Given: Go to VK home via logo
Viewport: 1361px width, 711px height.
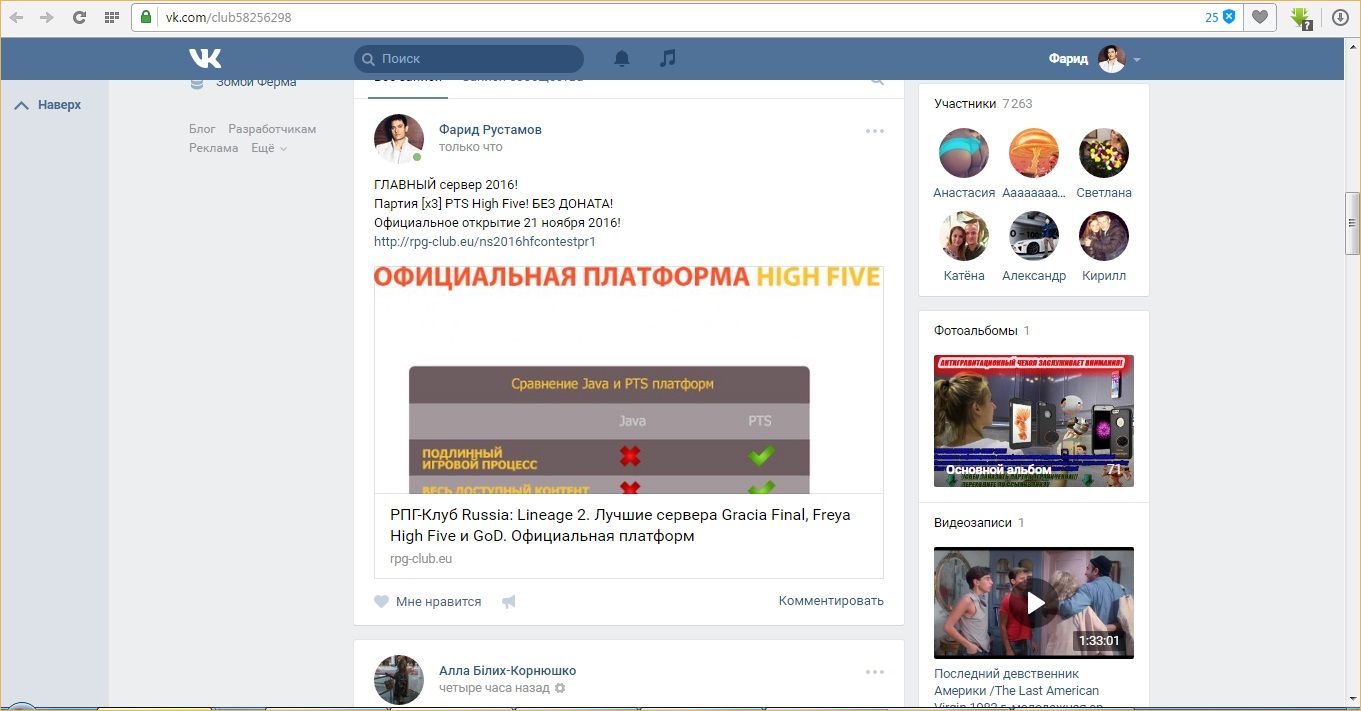Looking at the screenshot, I should click(205, 58).
